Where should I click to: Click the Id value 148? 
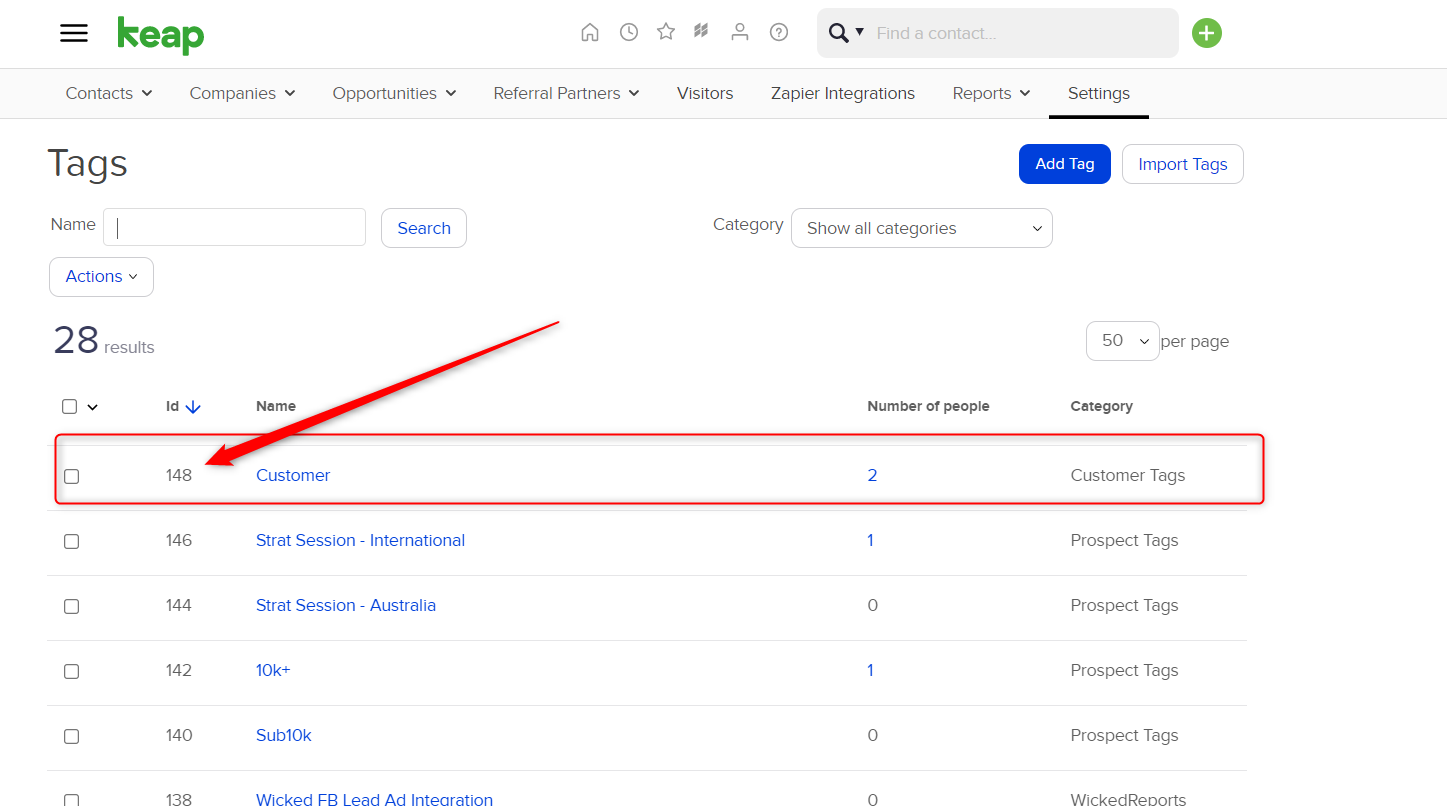(179, 475)
